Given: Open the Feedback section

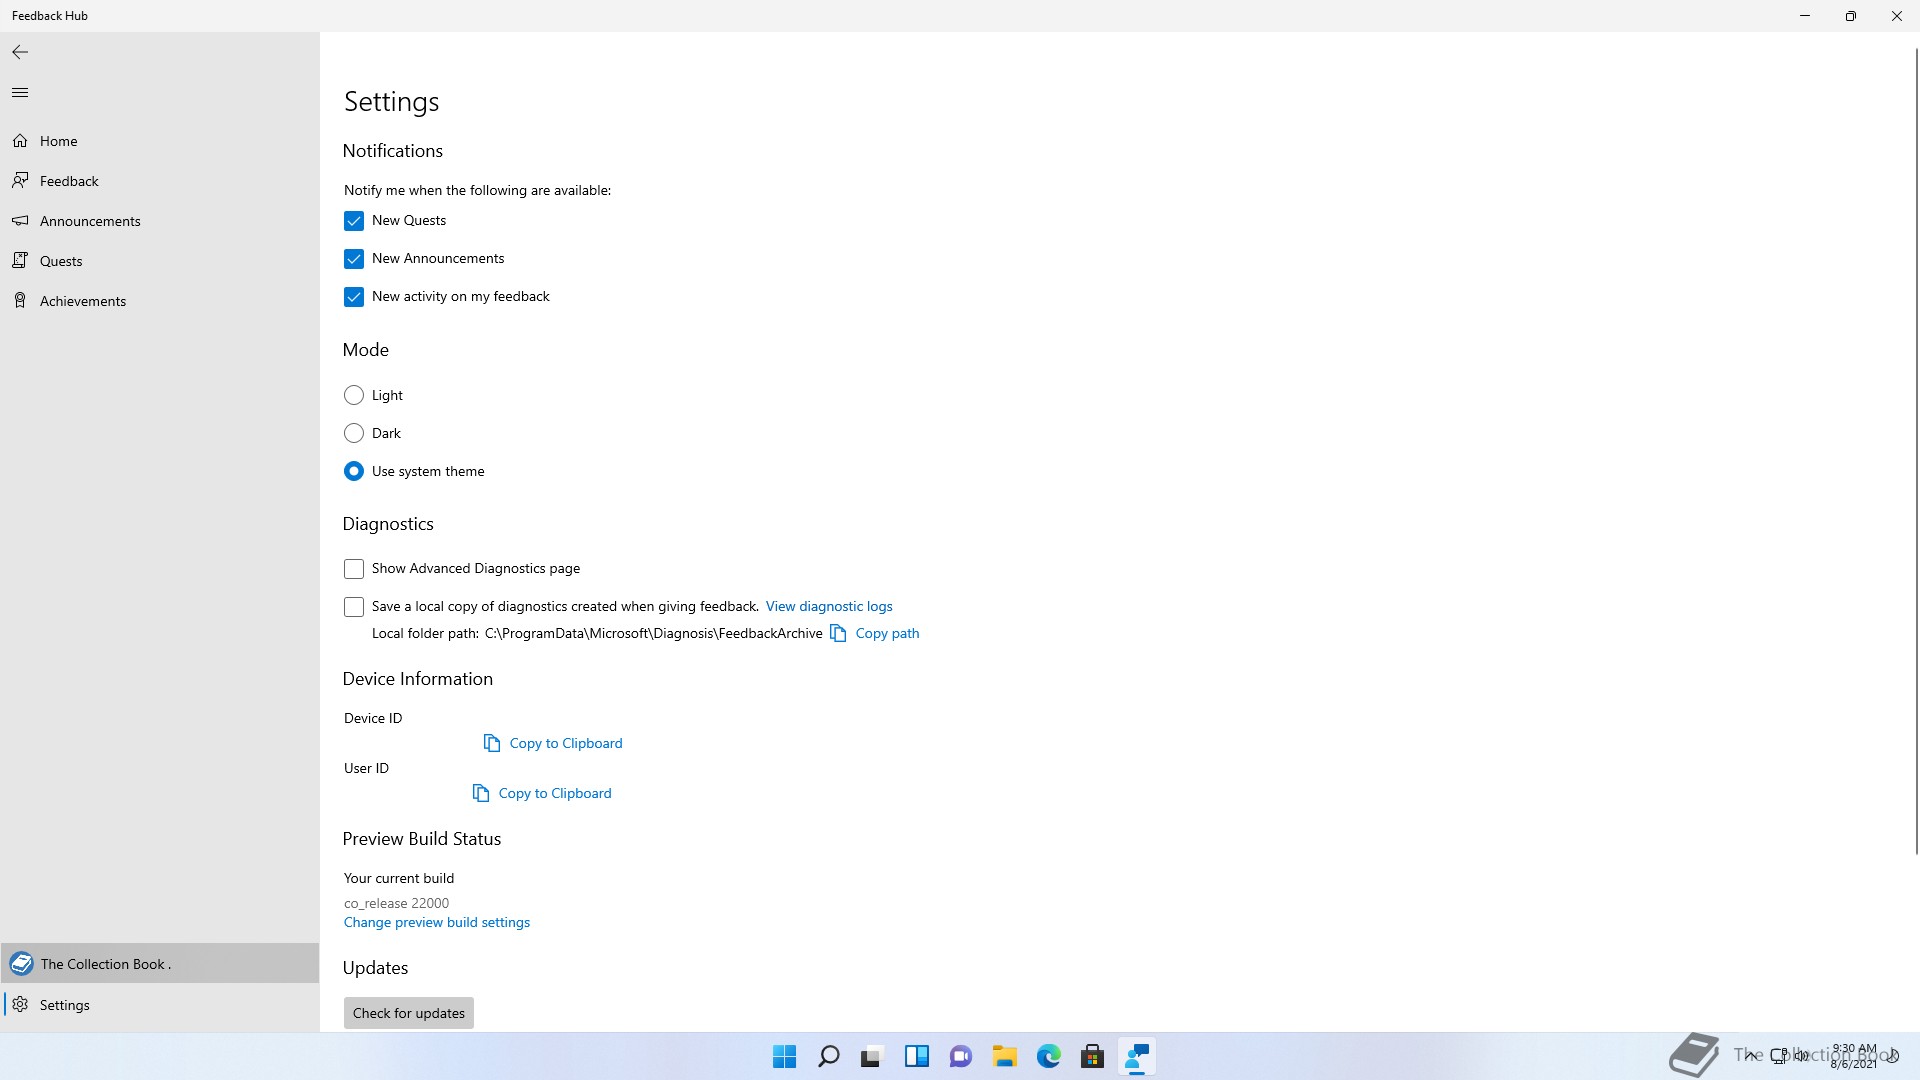Looking at the screenshot, I should 160,181.
